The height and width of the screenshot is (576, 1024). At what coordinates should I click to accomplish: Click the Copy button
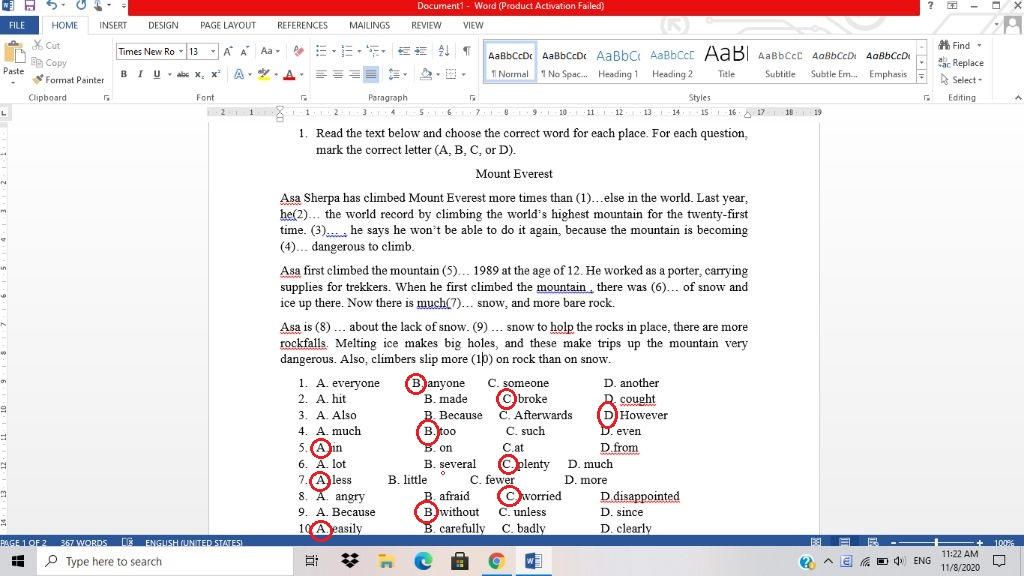[x=49, y=63]
